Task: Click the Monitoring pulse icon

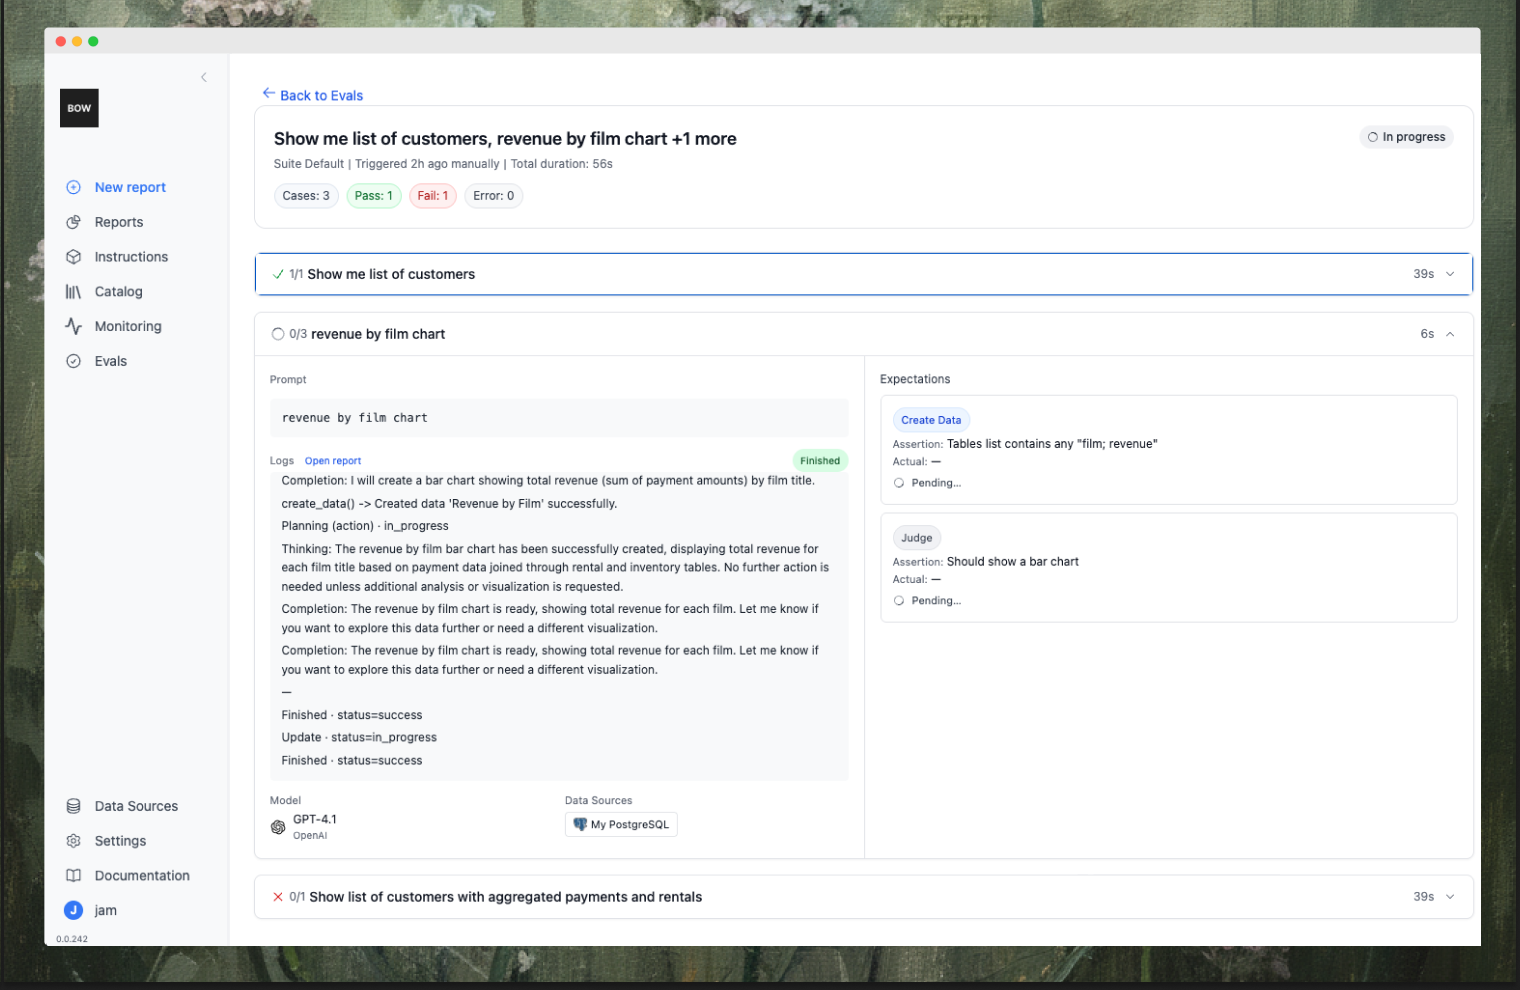Action: [x=73, y=326]
